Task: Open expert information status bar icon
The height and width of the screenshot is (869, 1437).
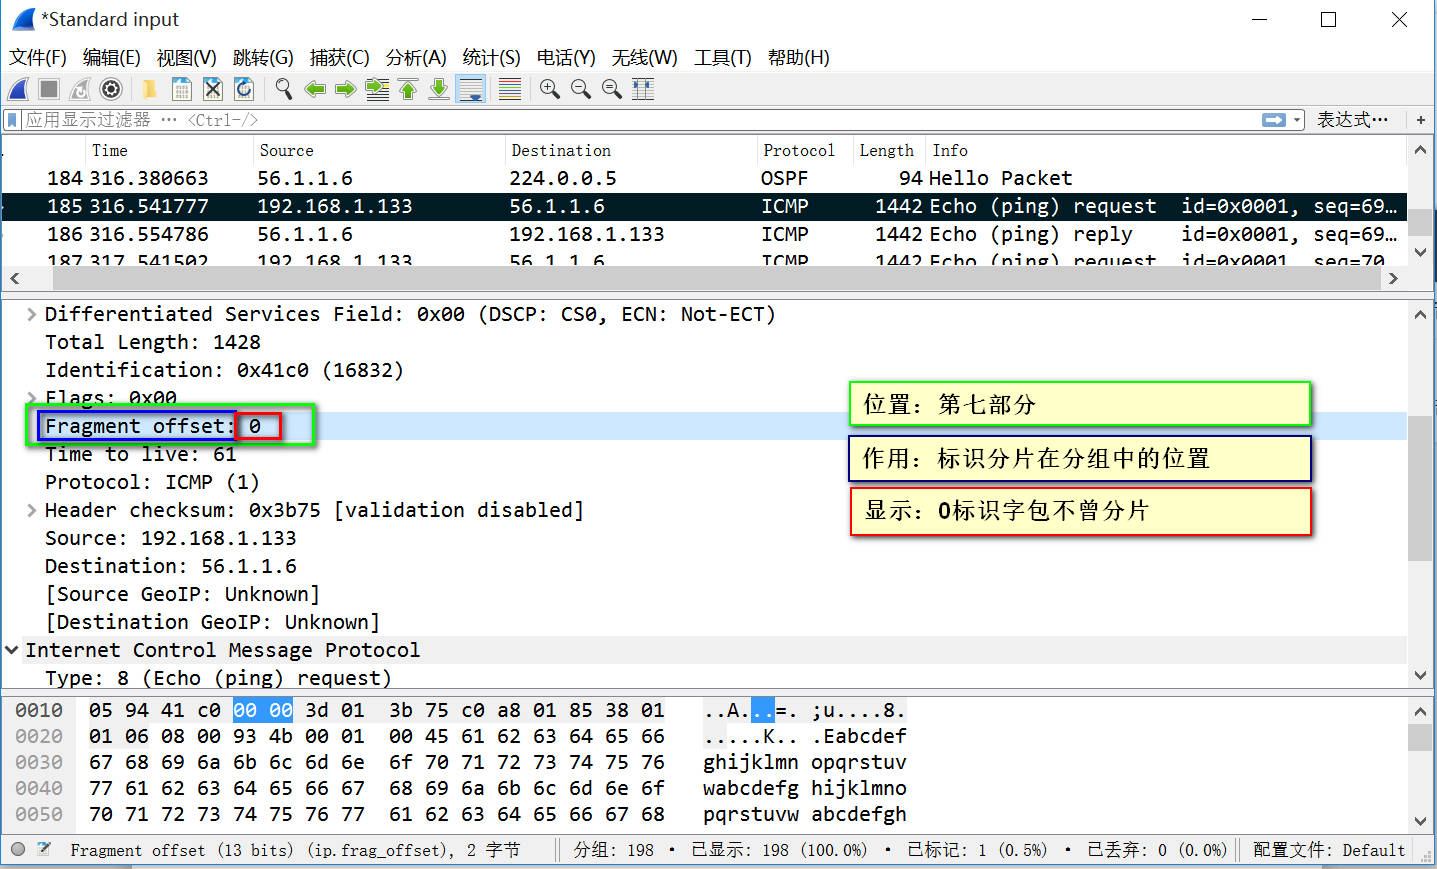Action: pyautogui.click(x=17, y=849)
